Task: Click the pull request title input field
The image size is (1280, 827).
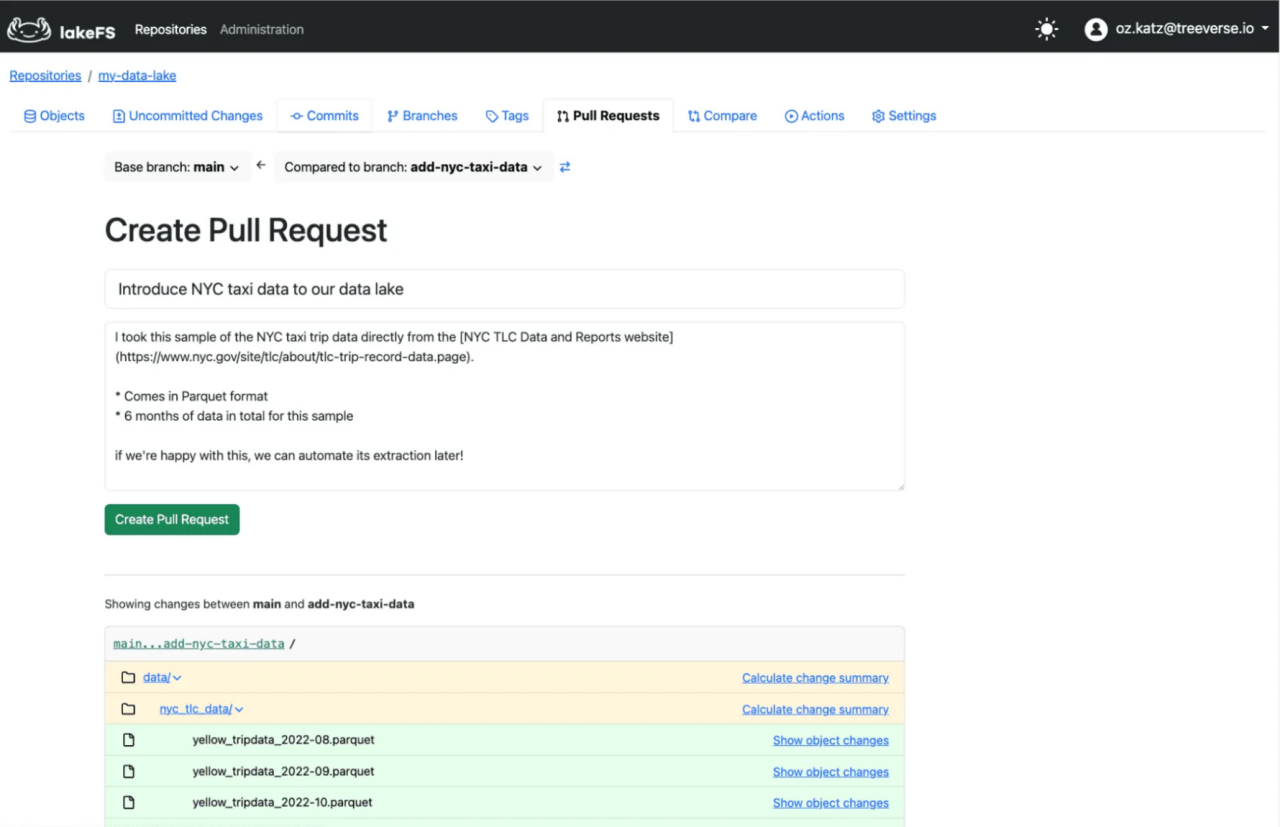Action: click(x=504, y=288)
